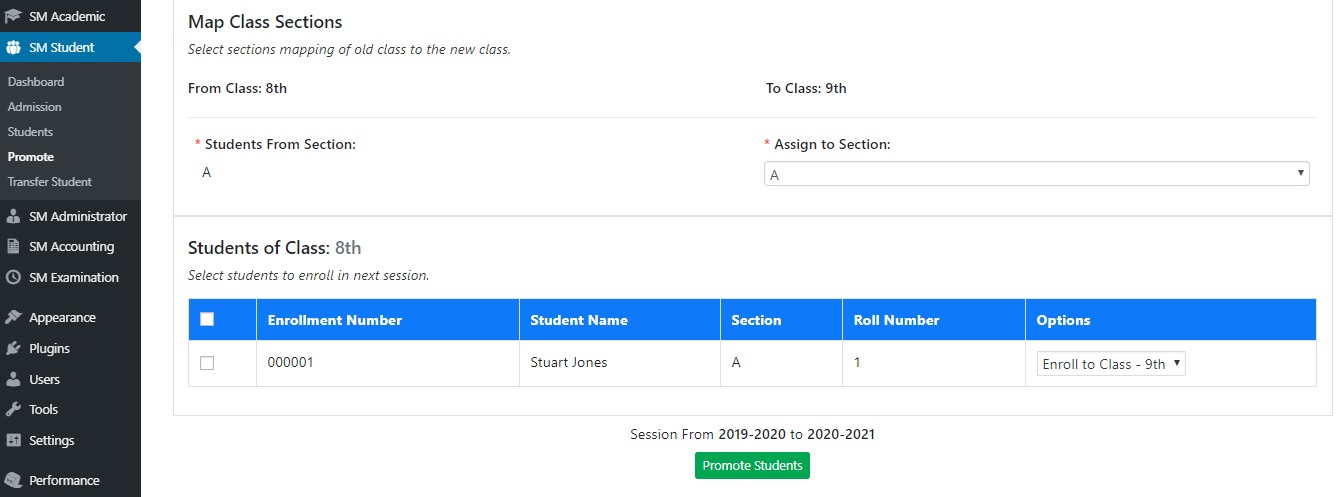
Task: Click the Settings sliders icon
Action: click(x=13, y=441)
